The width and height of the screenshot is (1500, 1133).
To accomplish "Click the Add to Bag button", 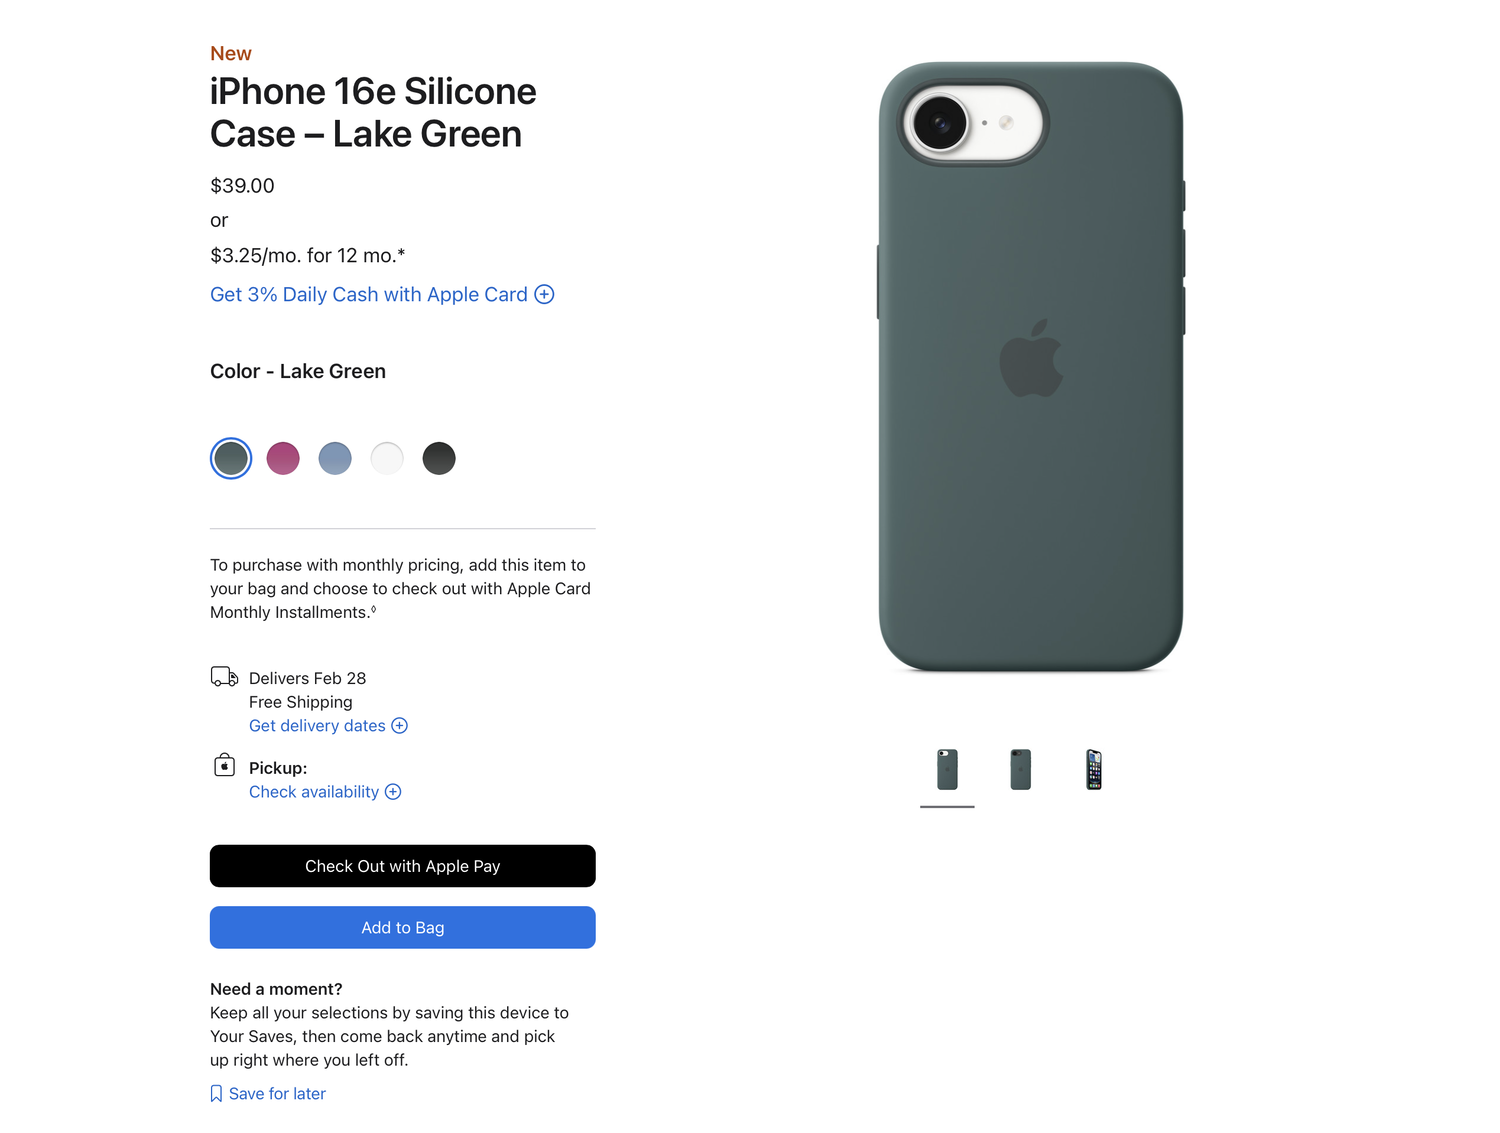I will [403, 928].
